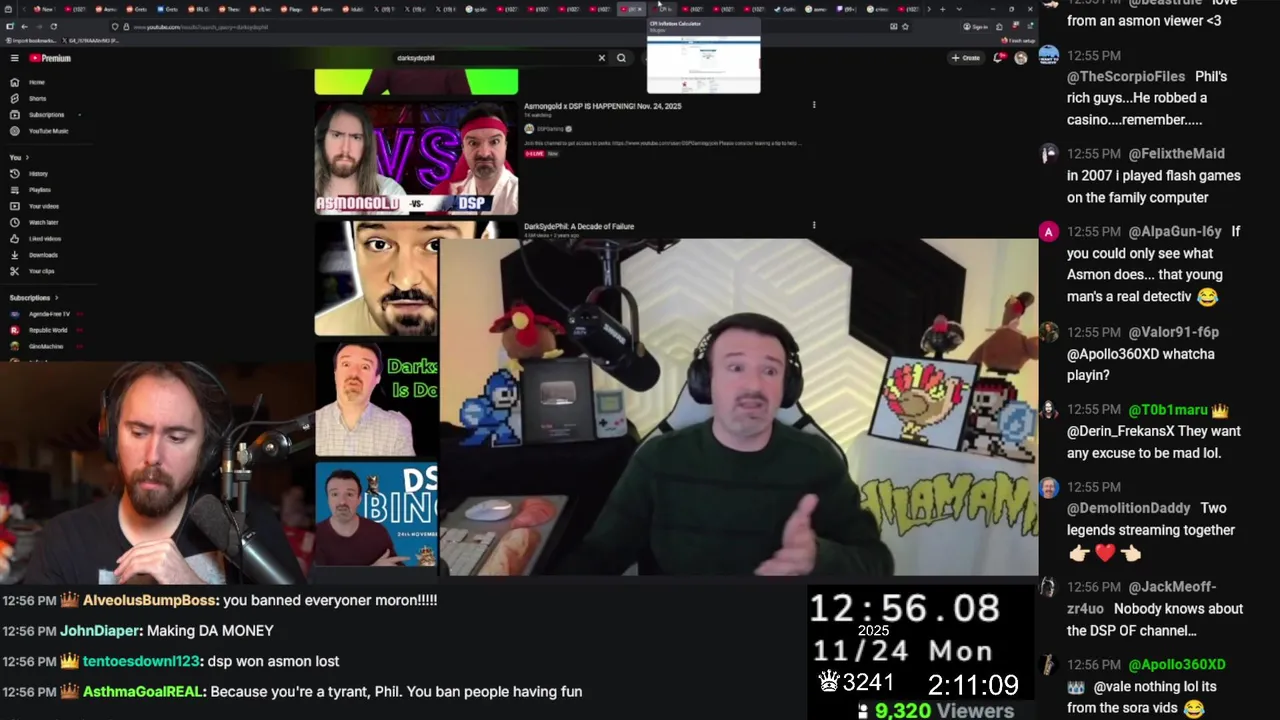Viewport: 1280px width, 720px height.
Task: Open options for Asmongold x DSP video
Action: 814,105
